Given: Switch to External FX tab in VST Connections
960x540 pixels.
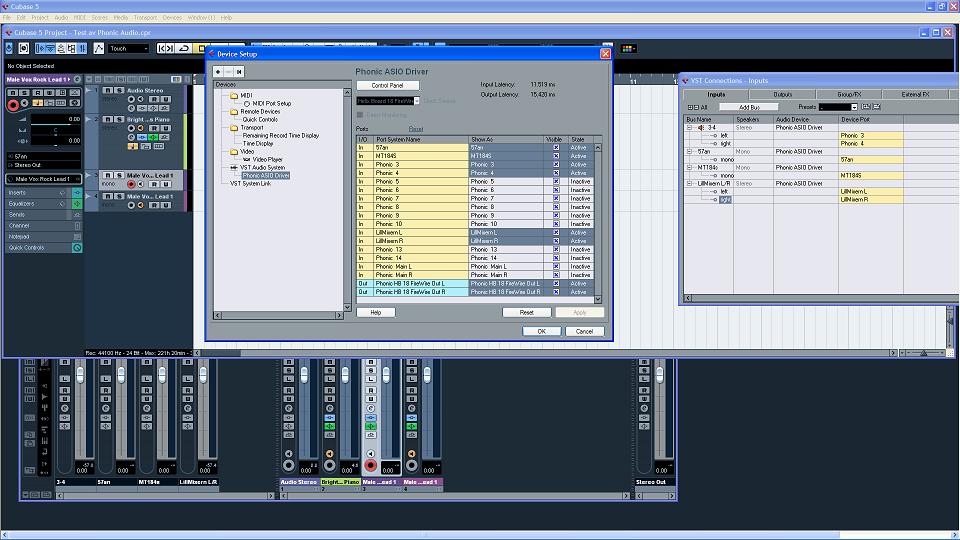Looking at the screenshot, I should click(x=915, y=94).
